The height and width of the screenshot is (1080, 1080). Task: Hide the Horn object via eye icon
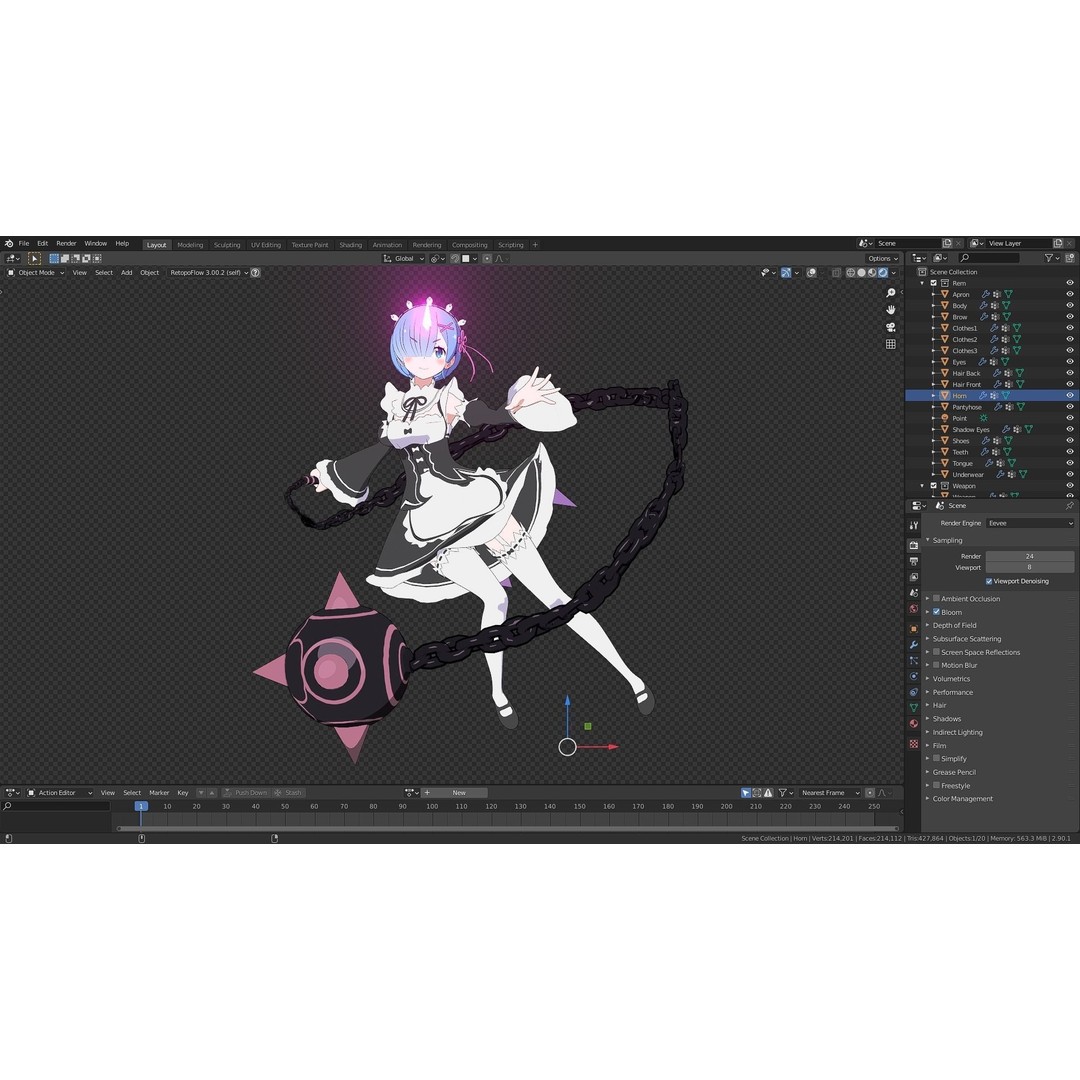coord(1070,395)
